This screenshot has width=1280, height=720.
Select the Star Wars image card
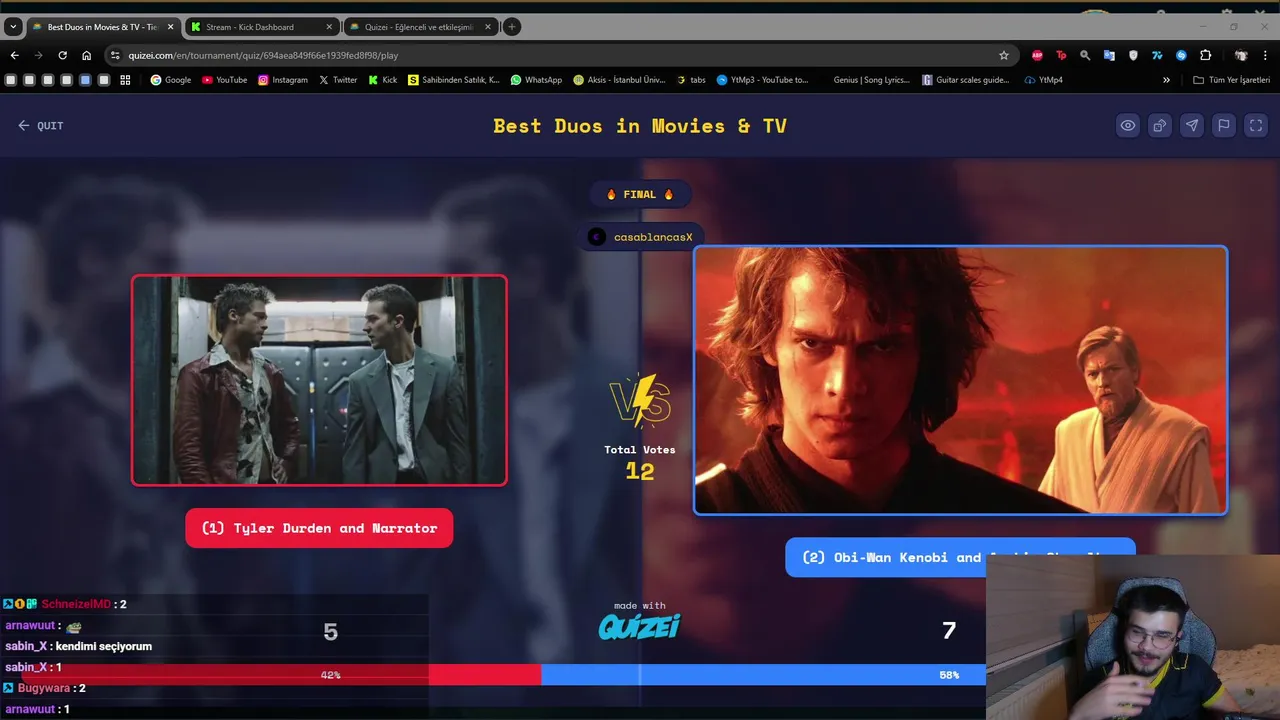pos(960,380)
